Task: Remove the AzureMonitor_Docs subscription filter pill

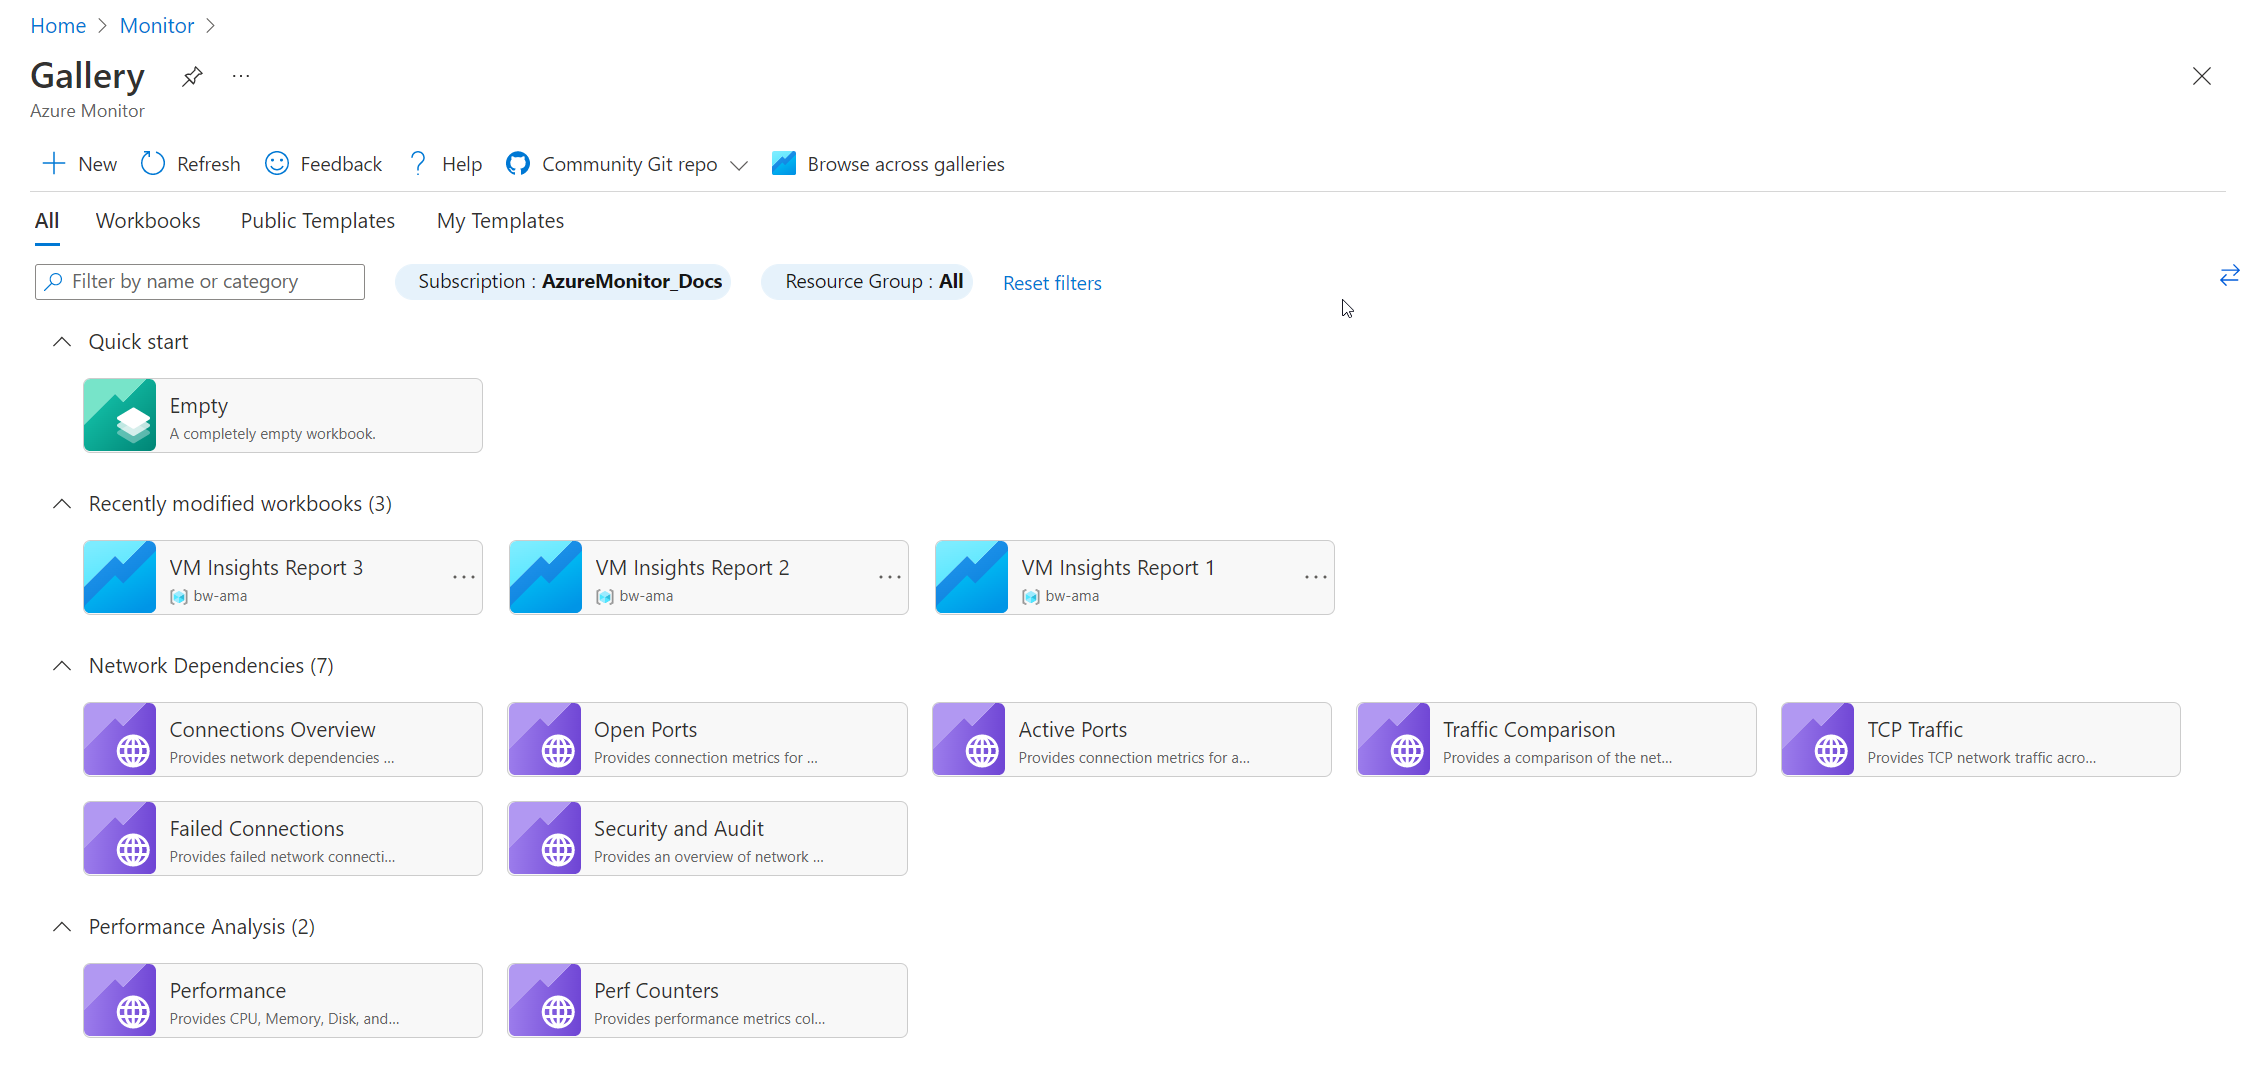Action: 563,281
